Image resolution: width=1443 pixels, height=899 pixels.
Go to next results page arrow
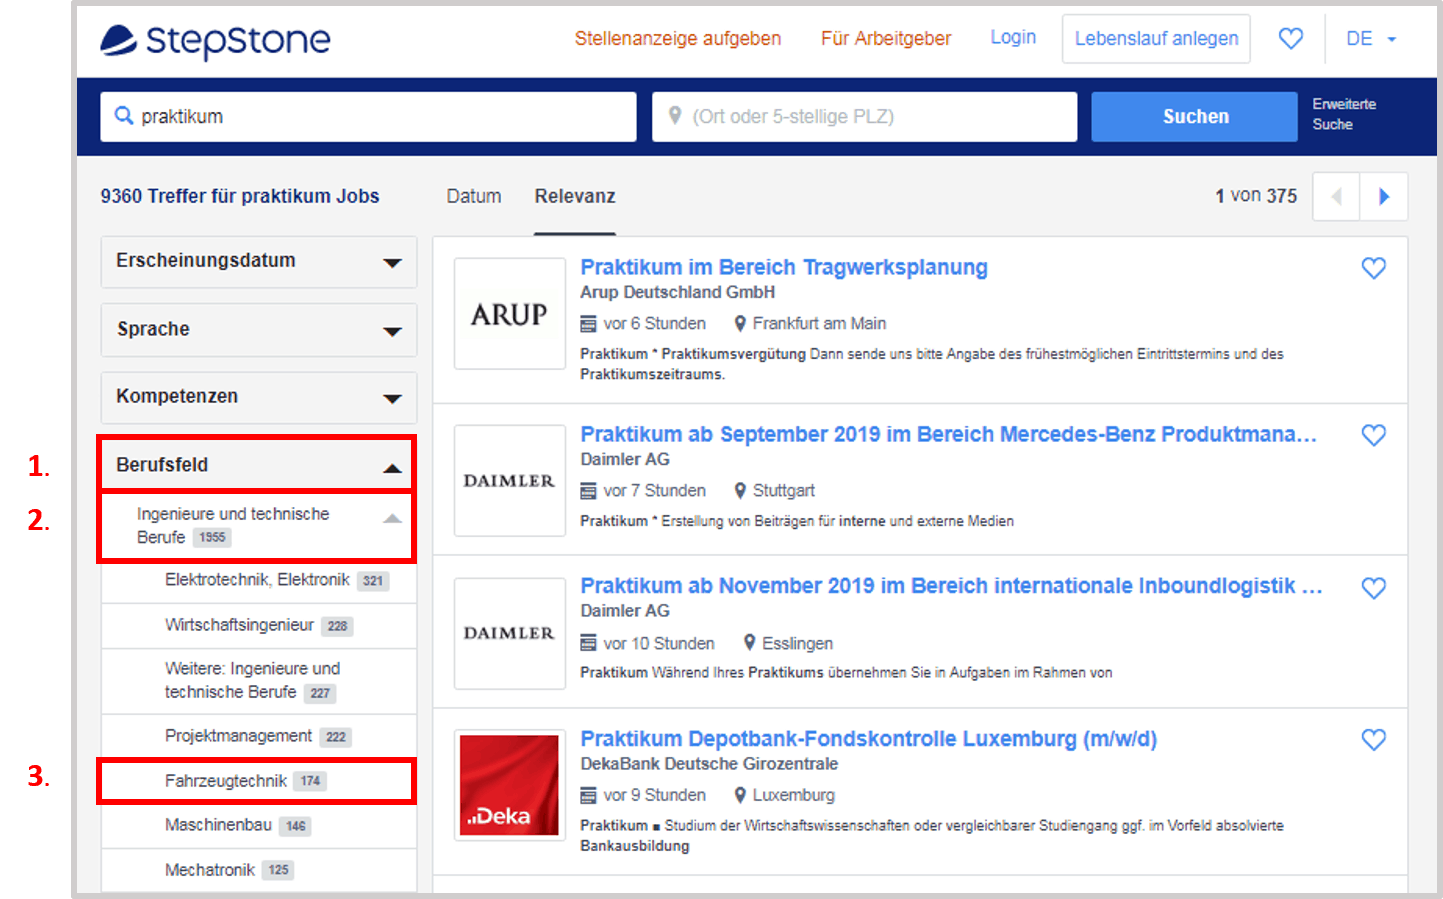point(1384,196)
